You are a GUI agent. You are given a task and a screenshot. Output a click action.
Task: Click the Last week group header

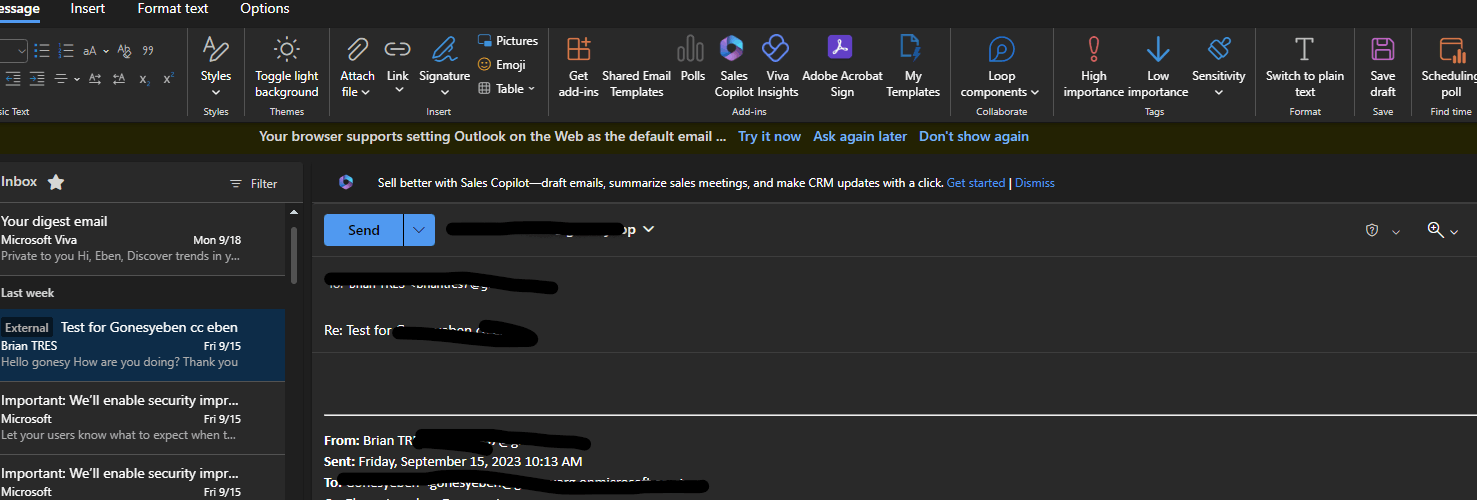[x=28, y=293]
